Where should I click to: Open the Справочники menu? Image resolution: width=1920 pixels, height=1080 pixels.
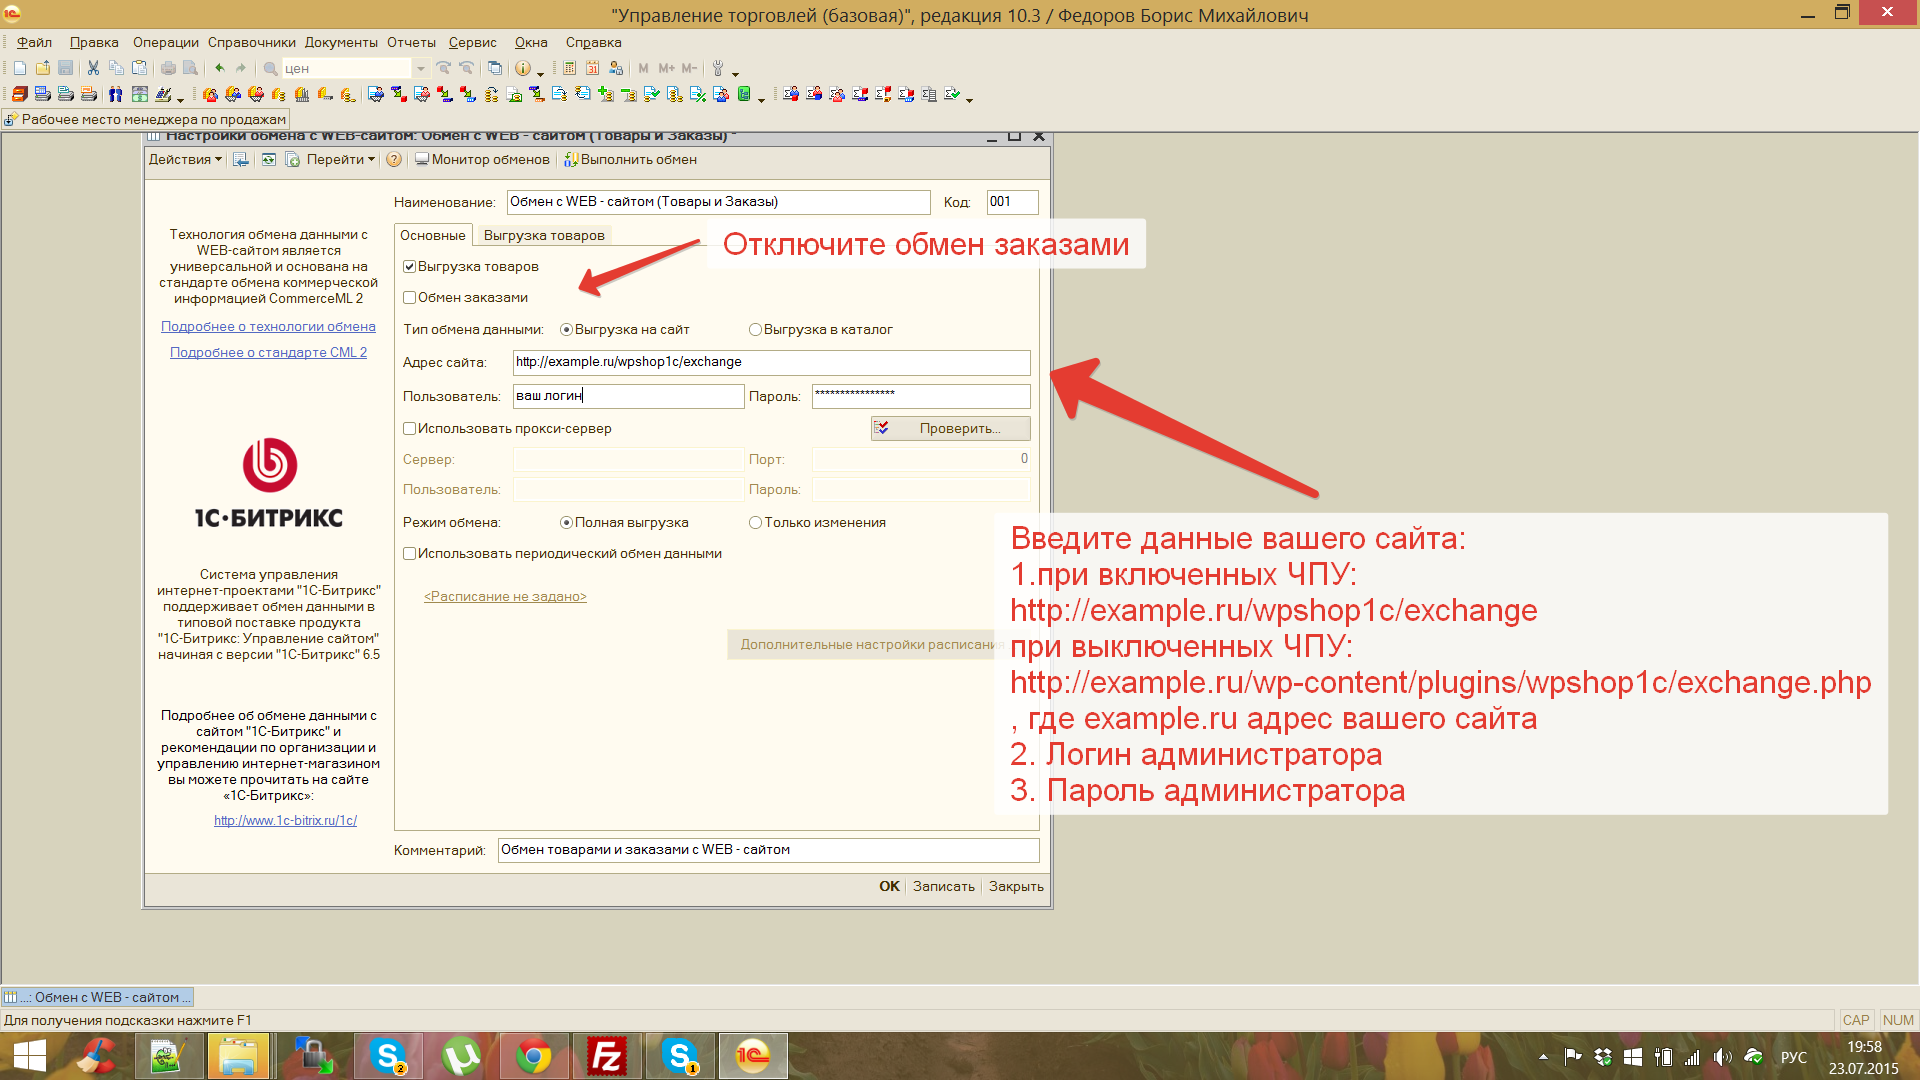252,43
